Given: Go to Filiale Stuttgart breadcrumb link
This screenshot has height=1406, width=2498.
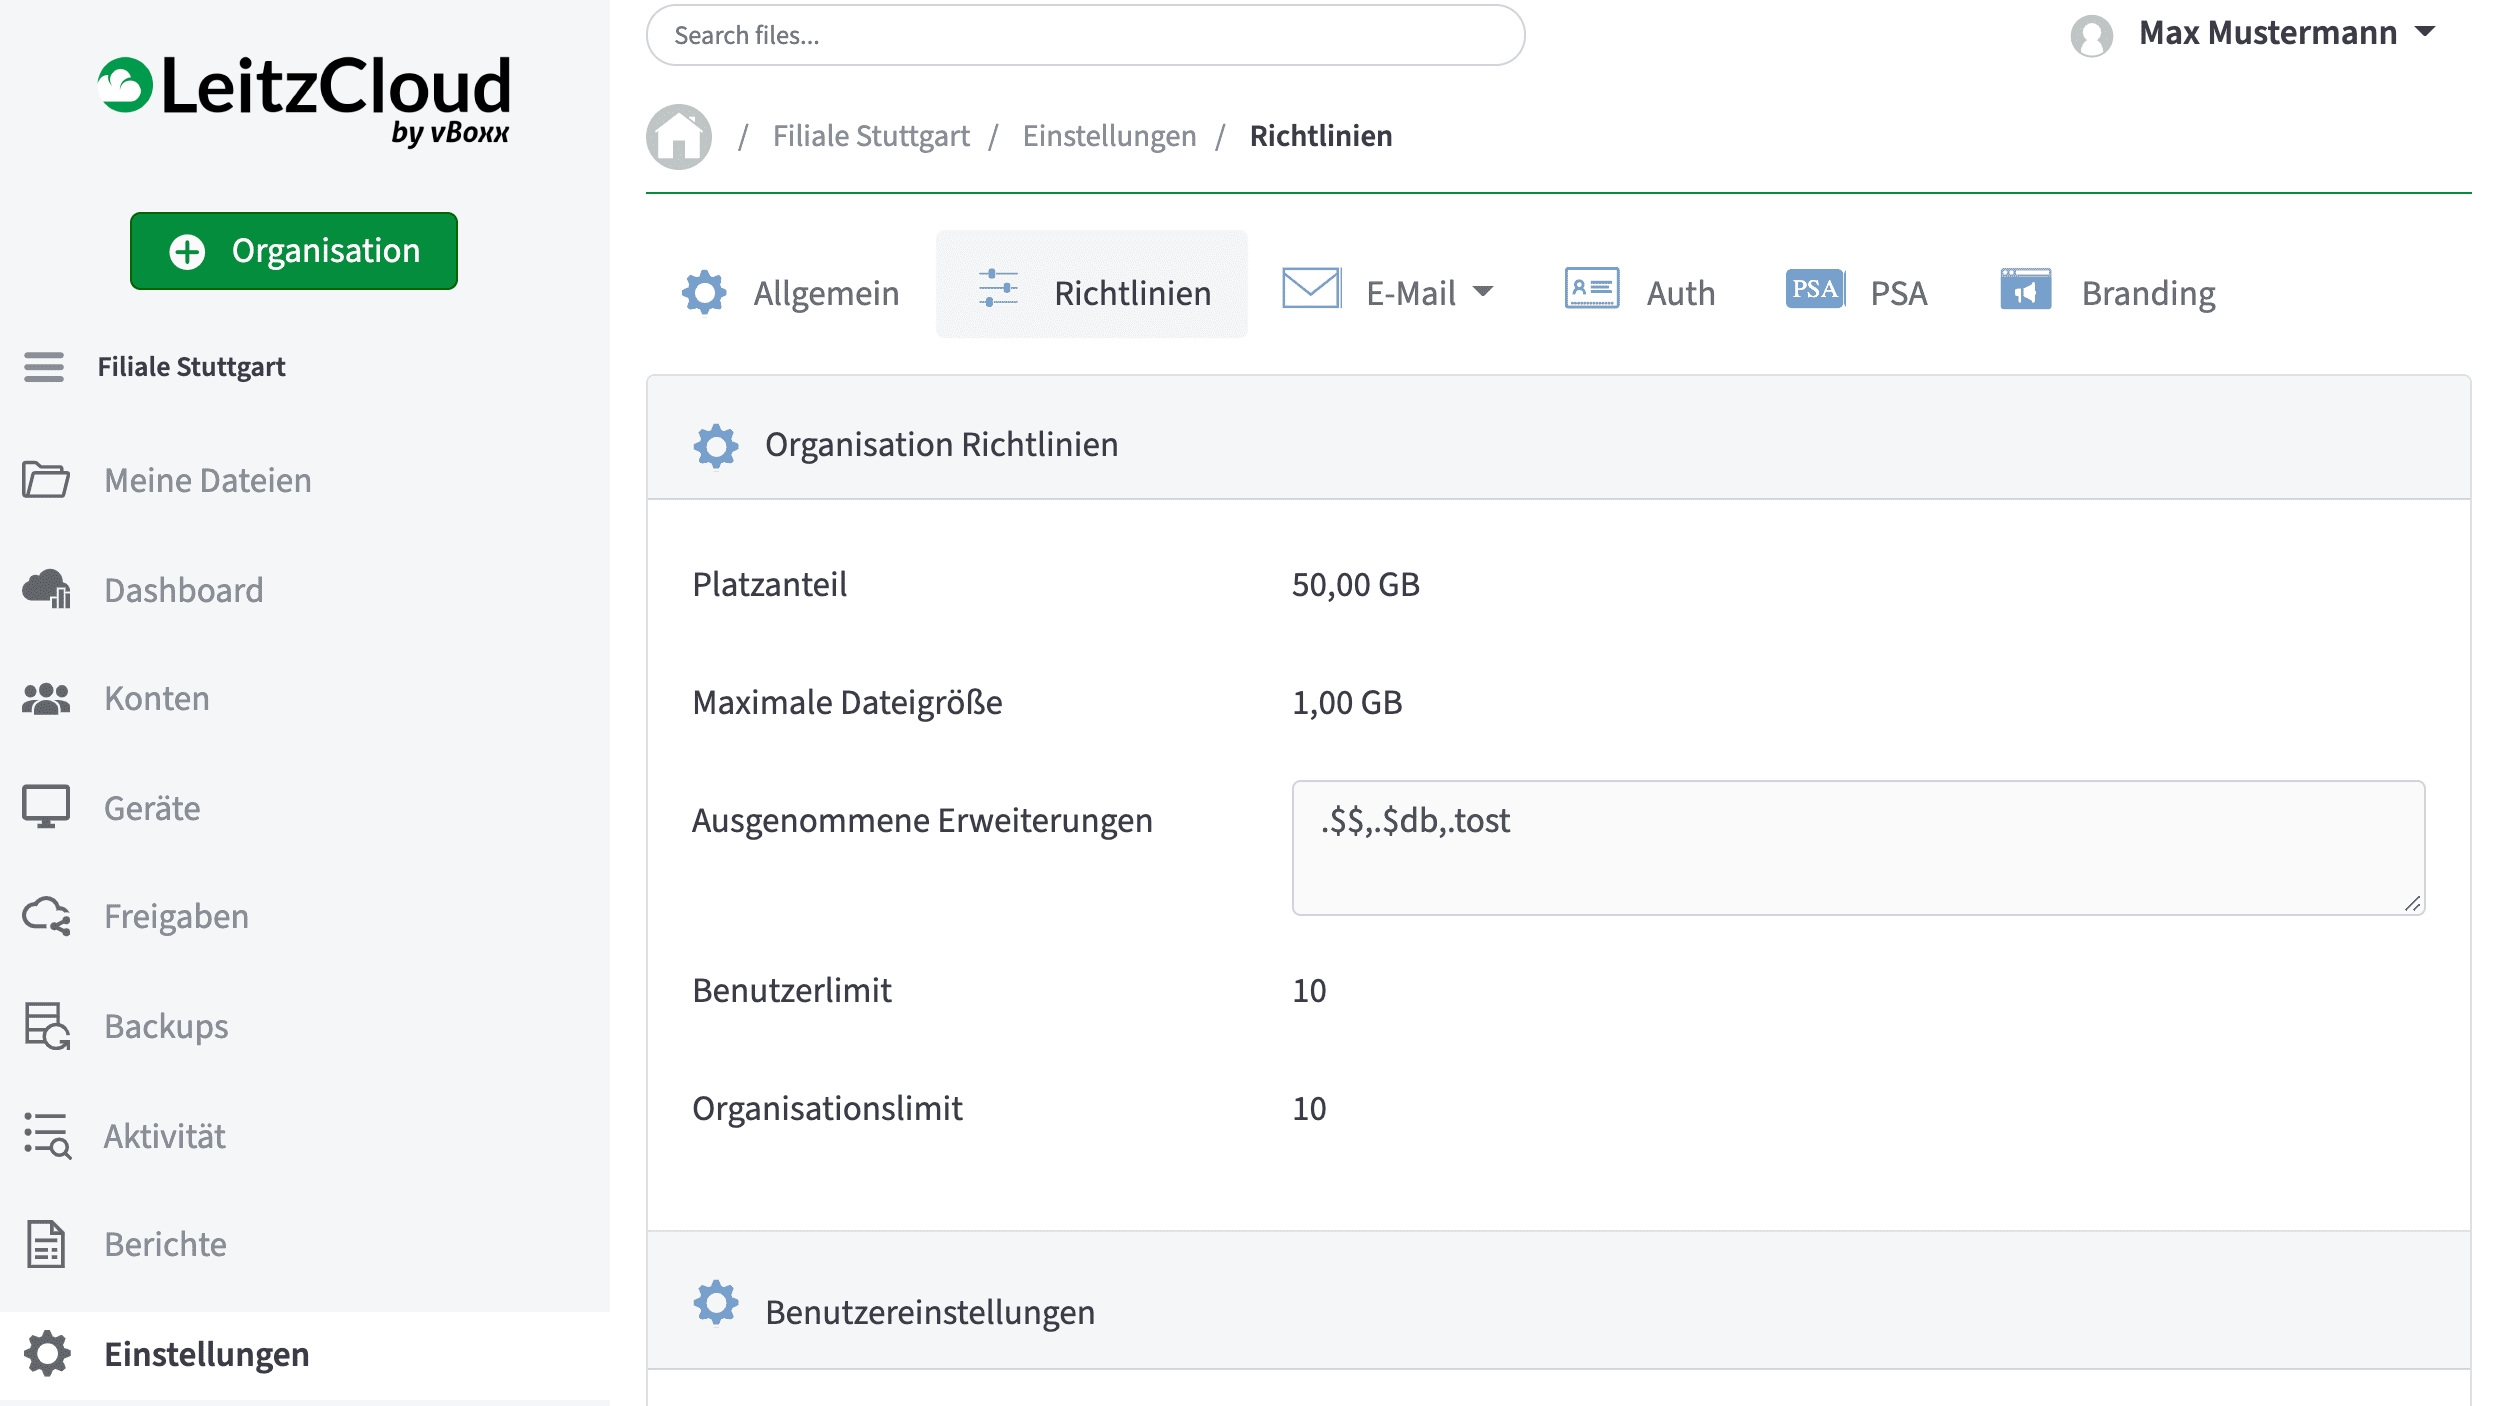Looking at the screenshot, I should coord(871,136).
